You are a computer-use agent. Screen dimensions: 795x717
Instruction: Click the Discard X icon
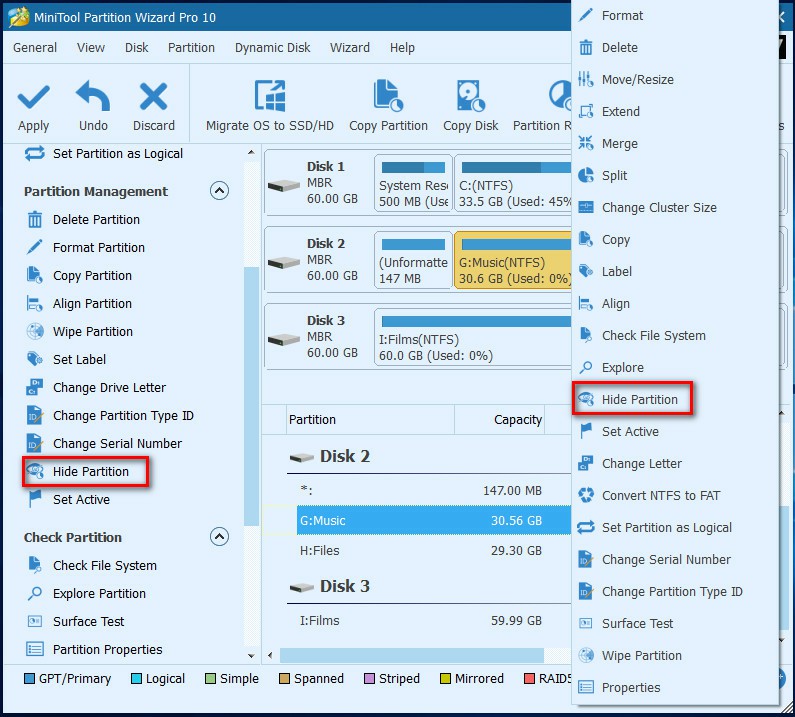click(x=153, y=98)
